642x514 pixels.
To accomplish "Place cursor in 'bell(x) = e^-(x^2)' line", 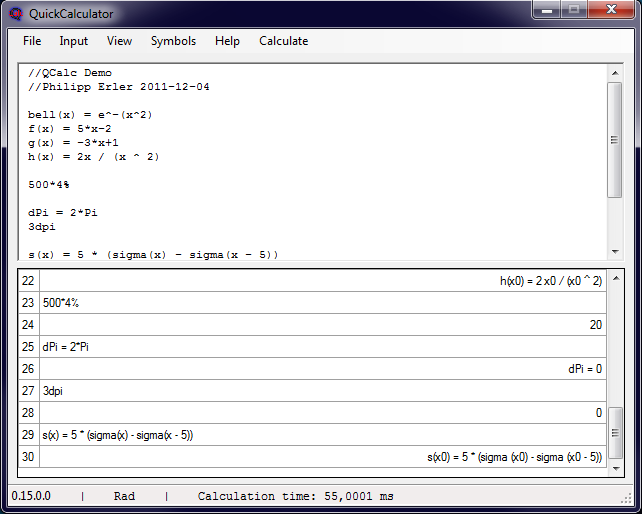I will tap(90, 115).
